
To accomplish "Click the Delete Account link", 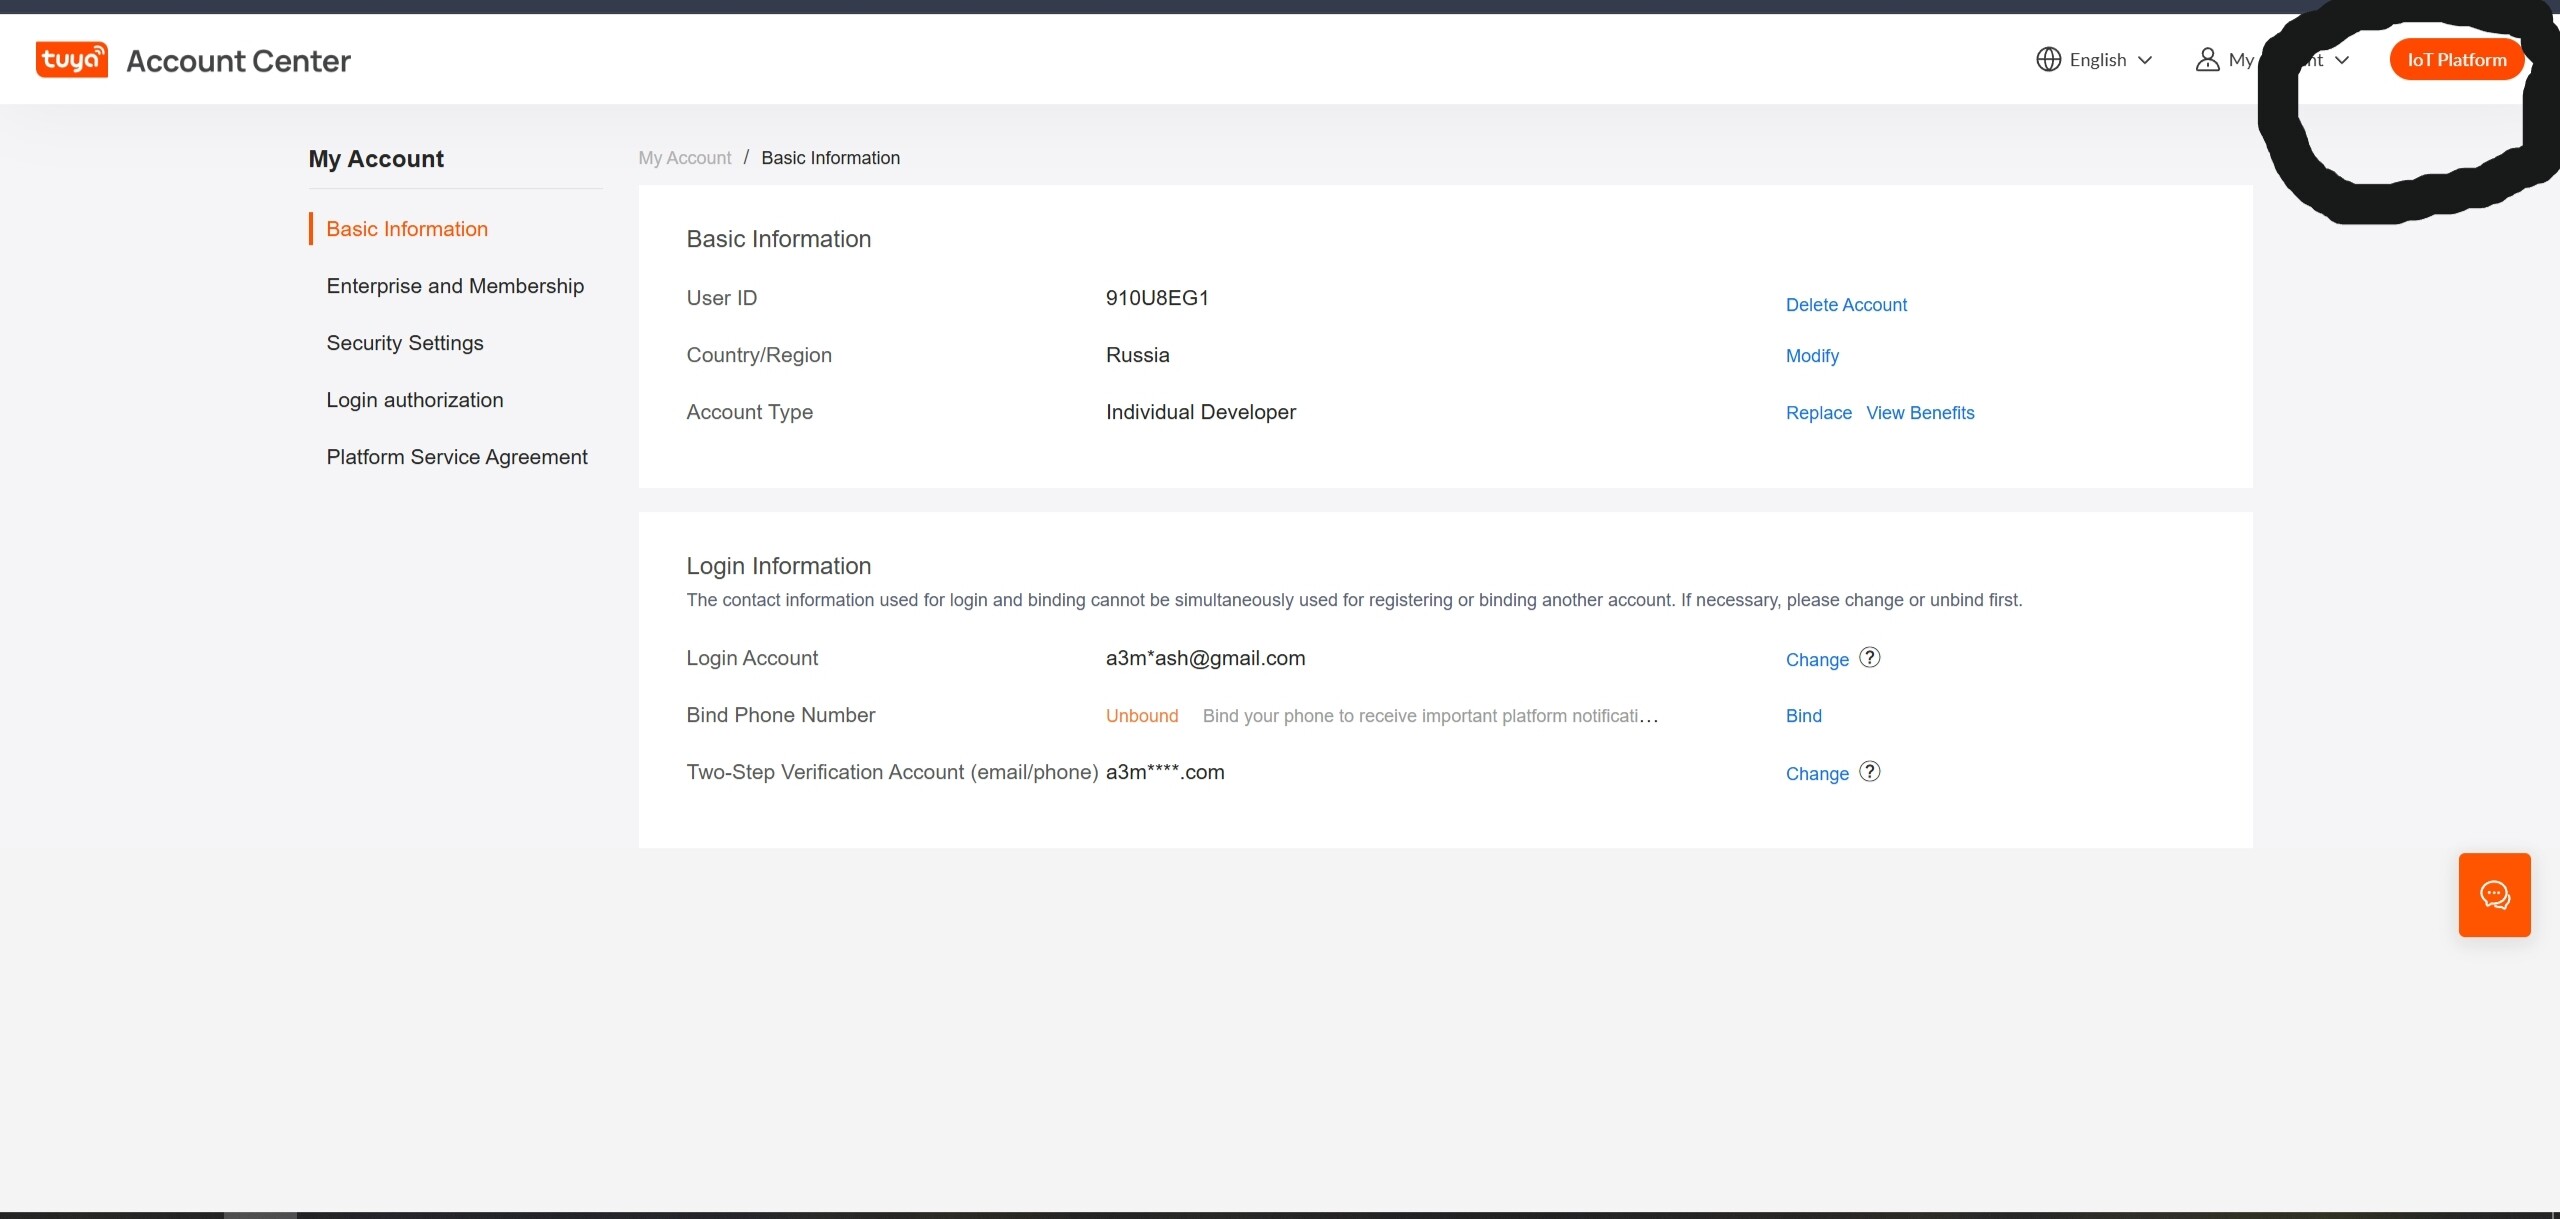I will pyautogui.click(x=1846, y=305).
